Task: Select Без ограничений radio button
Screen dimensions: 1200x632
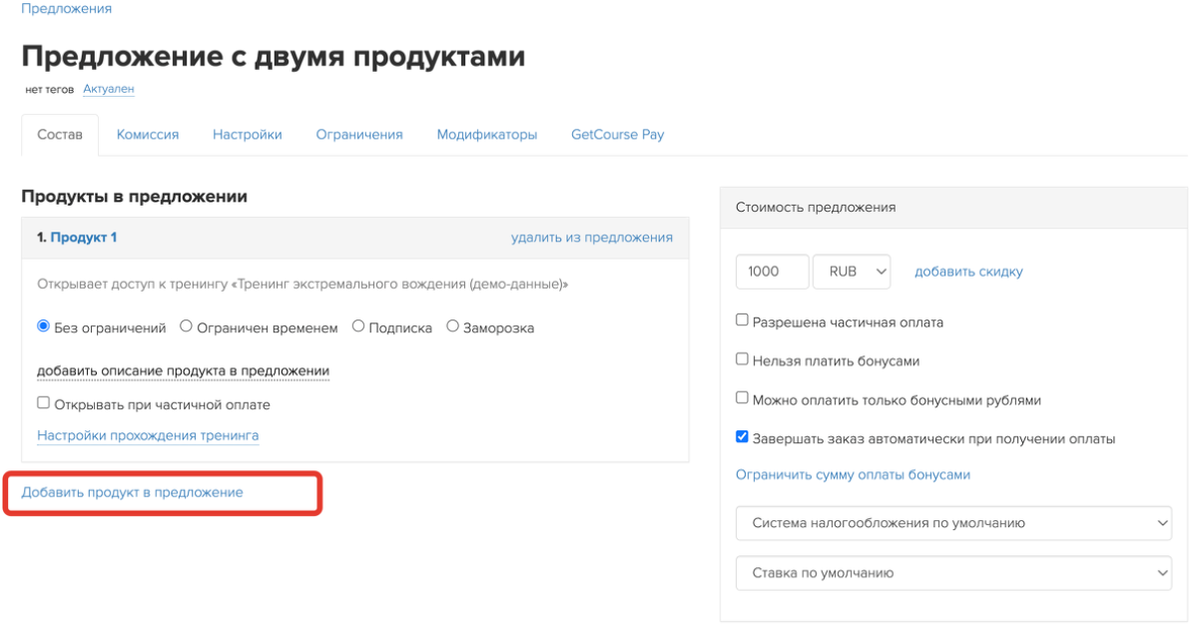Action: 43,326
